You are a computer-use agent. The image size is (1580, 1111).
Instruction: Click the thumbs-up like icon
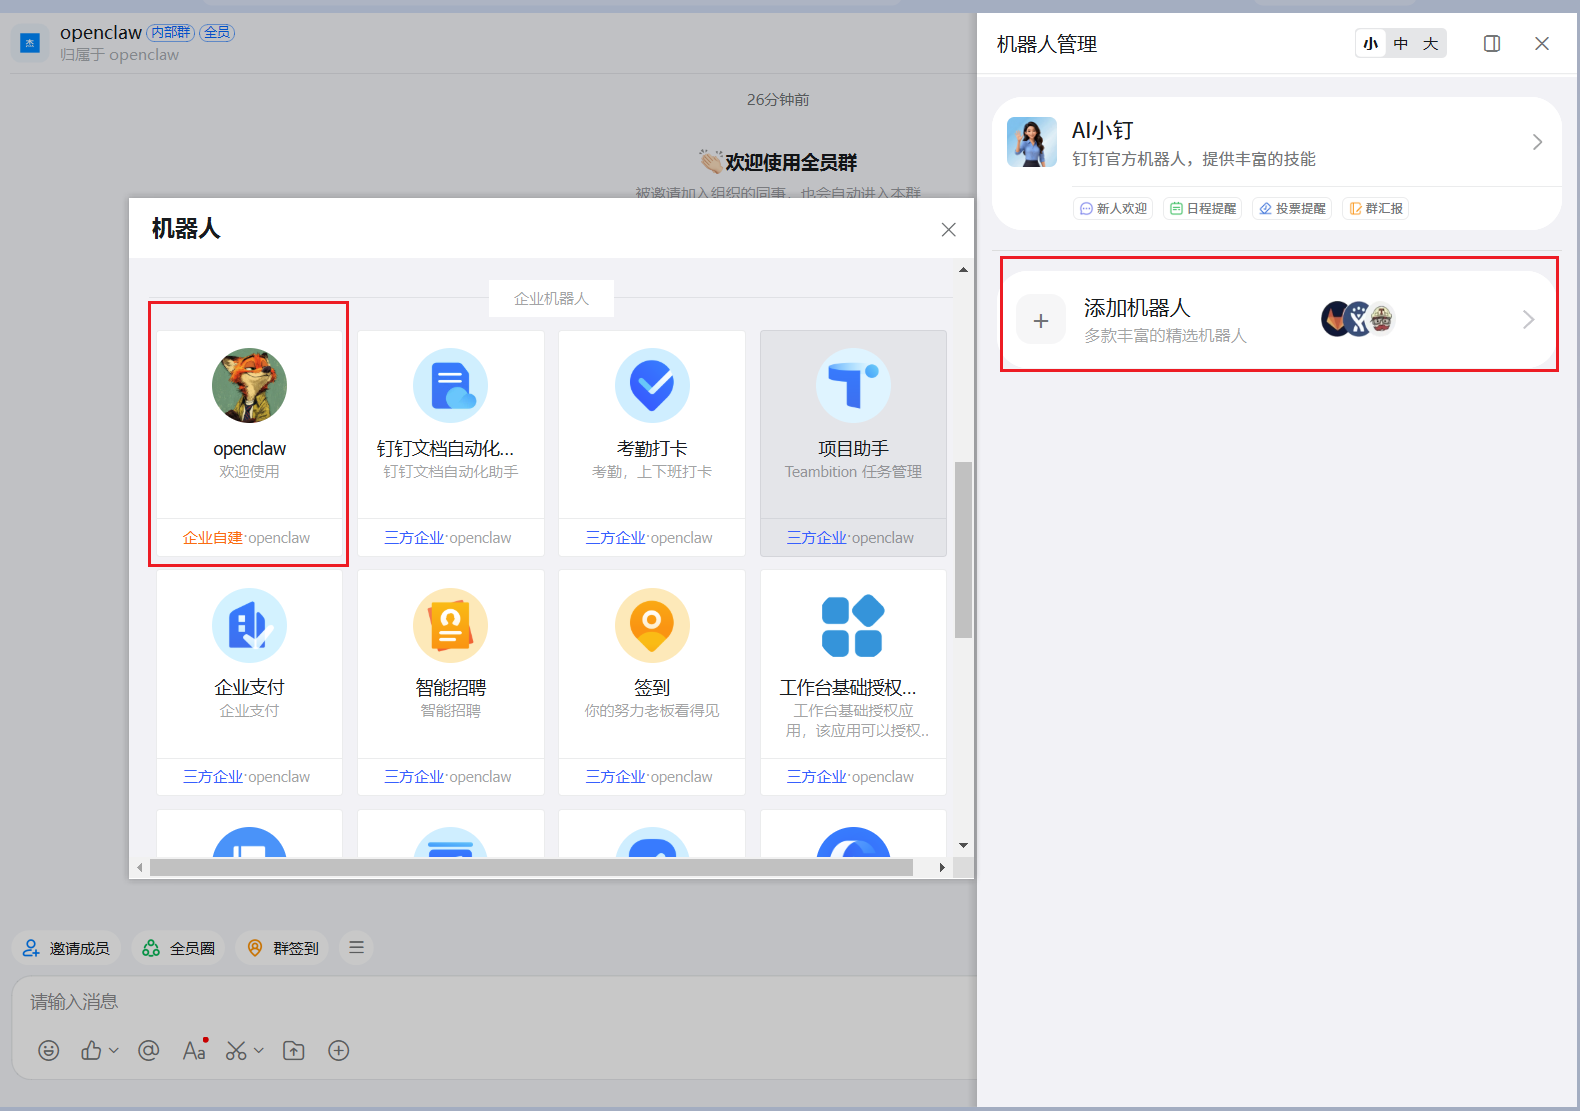(91, 1050)
